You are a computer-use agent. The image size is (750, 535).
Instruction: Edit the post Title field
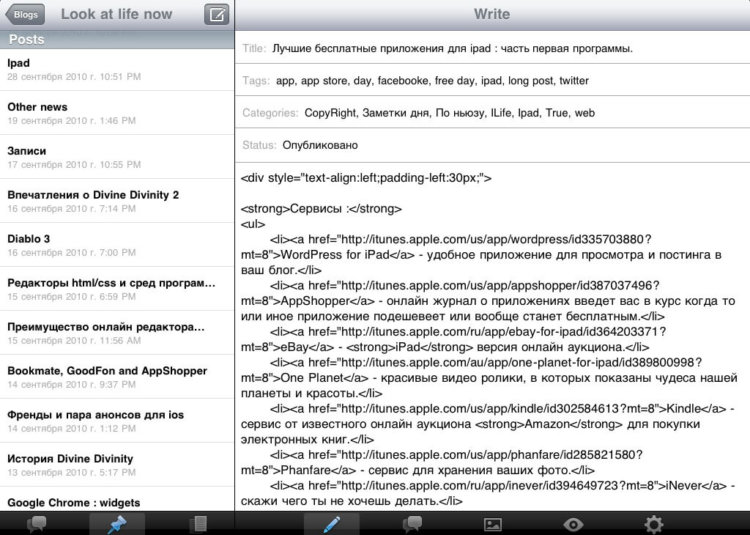click(493, 48)
